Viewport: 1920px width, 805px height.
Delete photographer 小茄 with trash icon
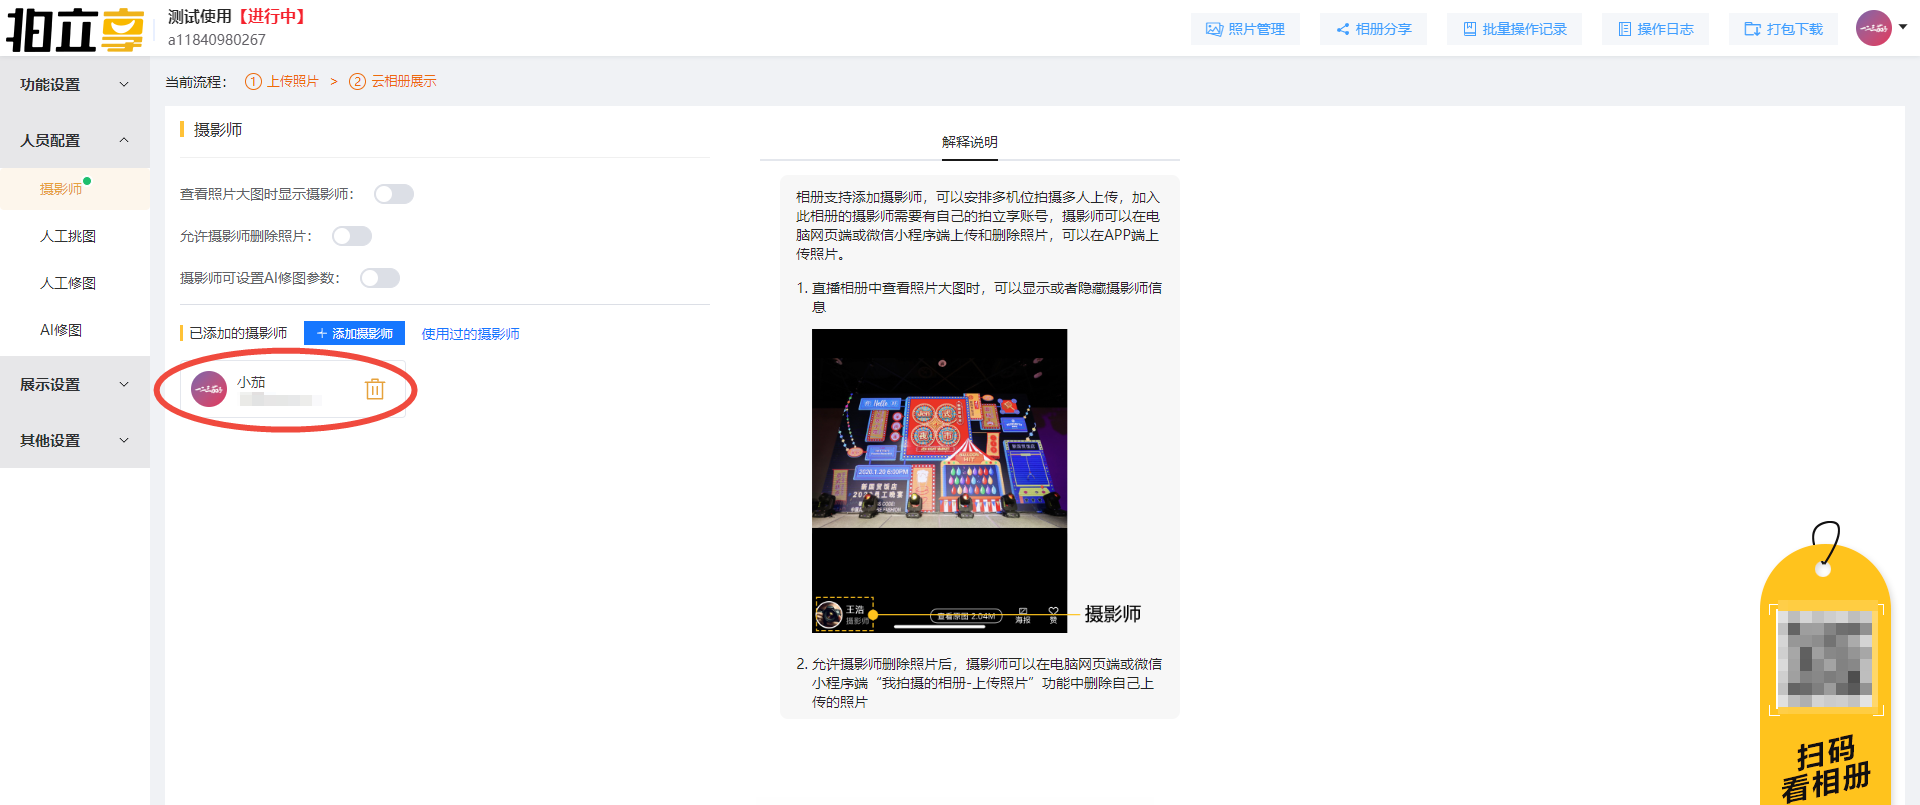[375, 389]
